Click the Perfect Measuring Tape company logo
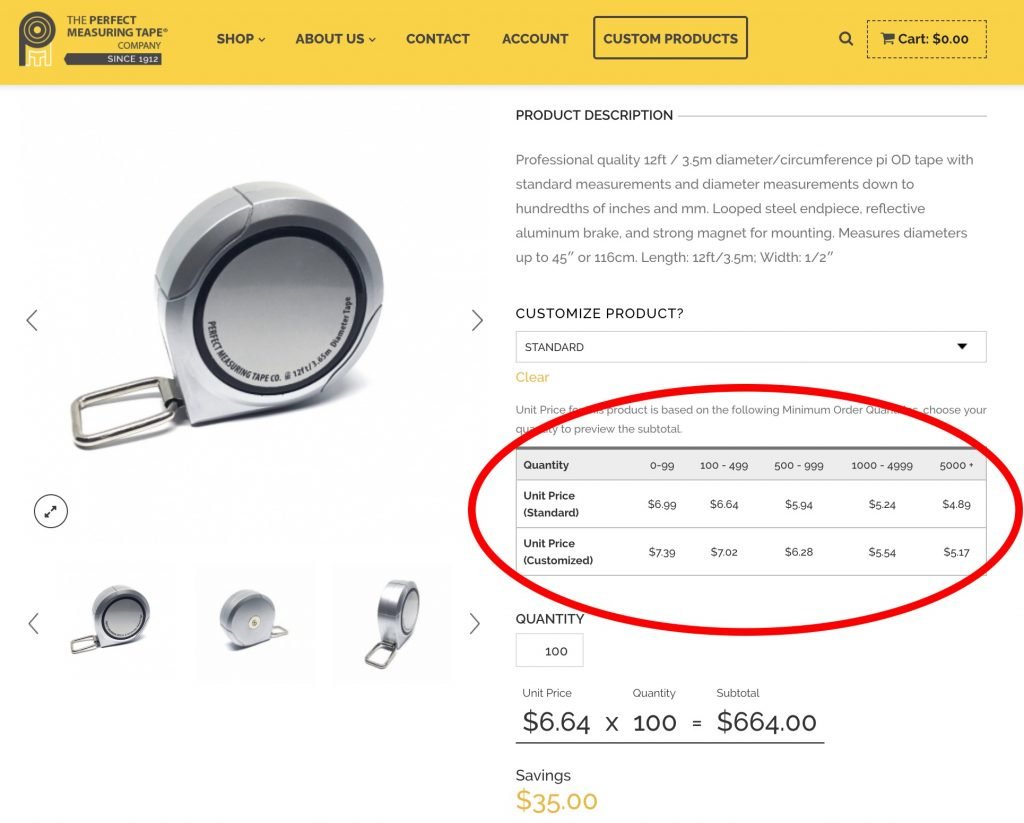This screenshot has height=823, width=1024. (x=92, y=39)
